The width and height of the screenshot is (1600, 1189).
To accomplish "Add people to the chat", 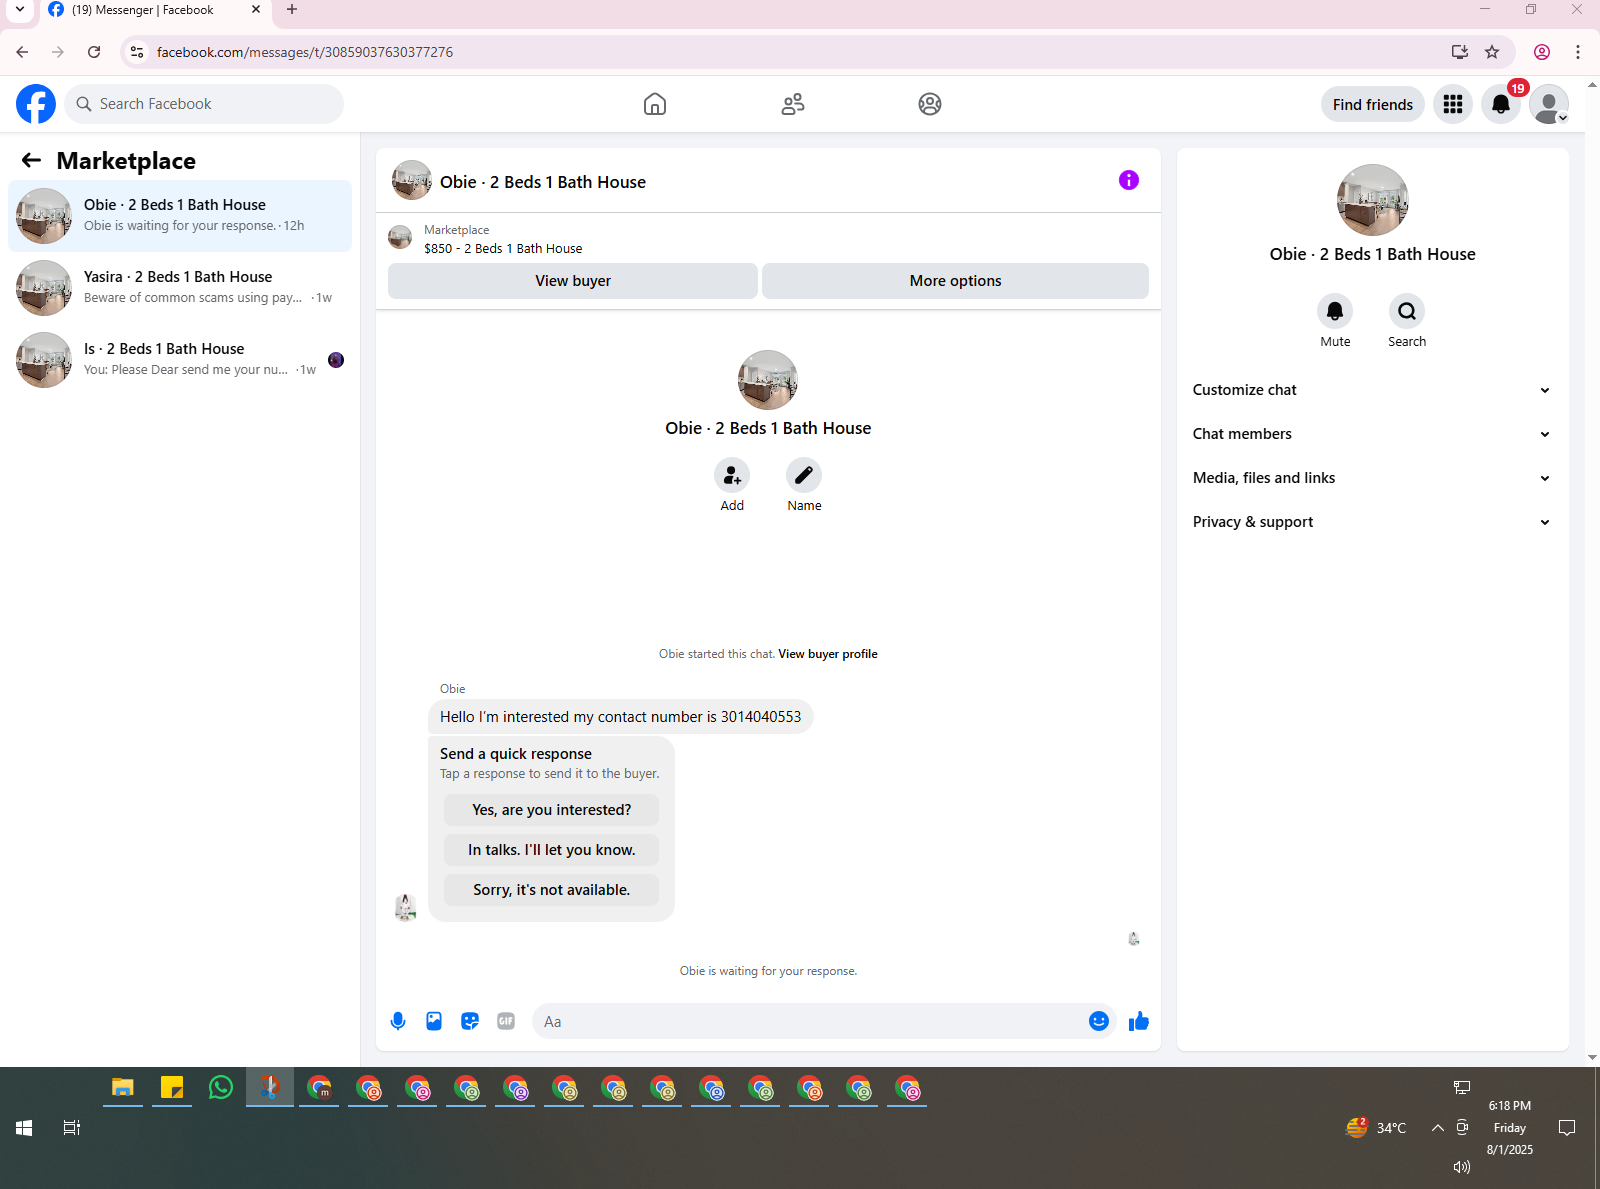I will pyautogui.click(x=732, y=475).
